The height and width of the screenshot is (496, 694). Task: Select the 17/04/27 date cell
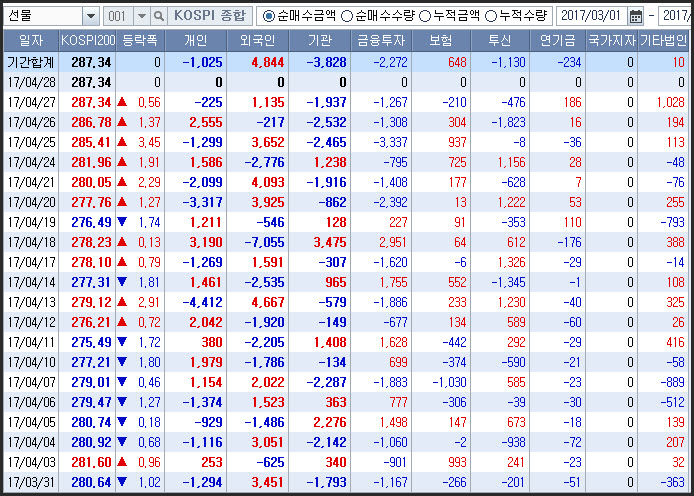click(31, 102)
